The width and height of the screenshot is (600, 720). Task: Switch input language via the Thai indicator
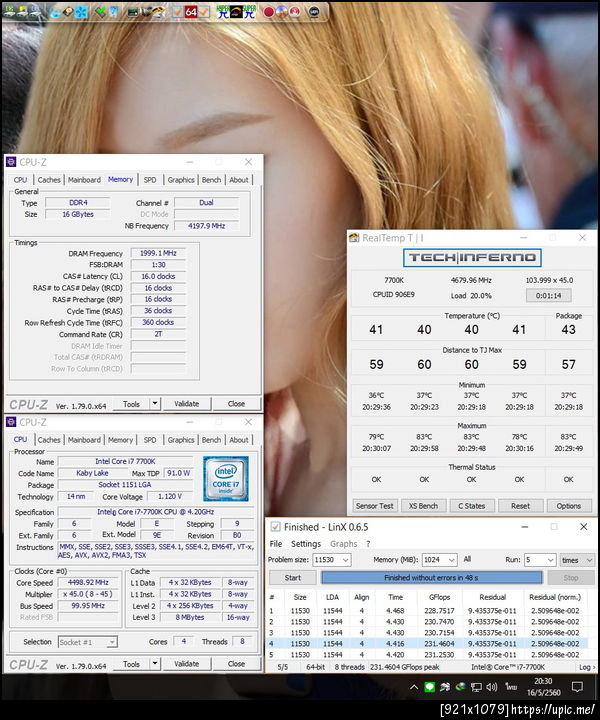pyautogui.click(x=511, y=687)
